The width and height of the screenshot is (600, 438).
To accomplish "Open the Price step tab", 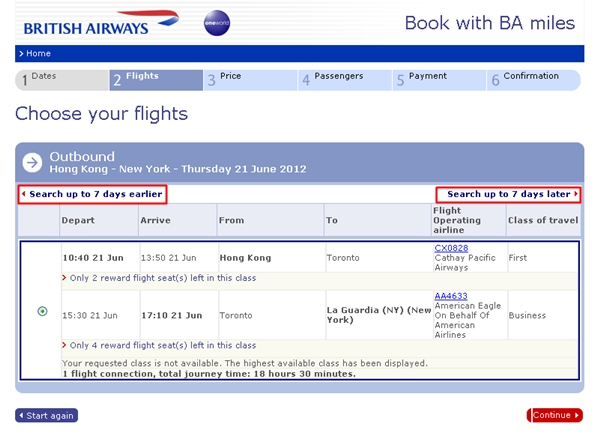I will click(x=251, y=80).
